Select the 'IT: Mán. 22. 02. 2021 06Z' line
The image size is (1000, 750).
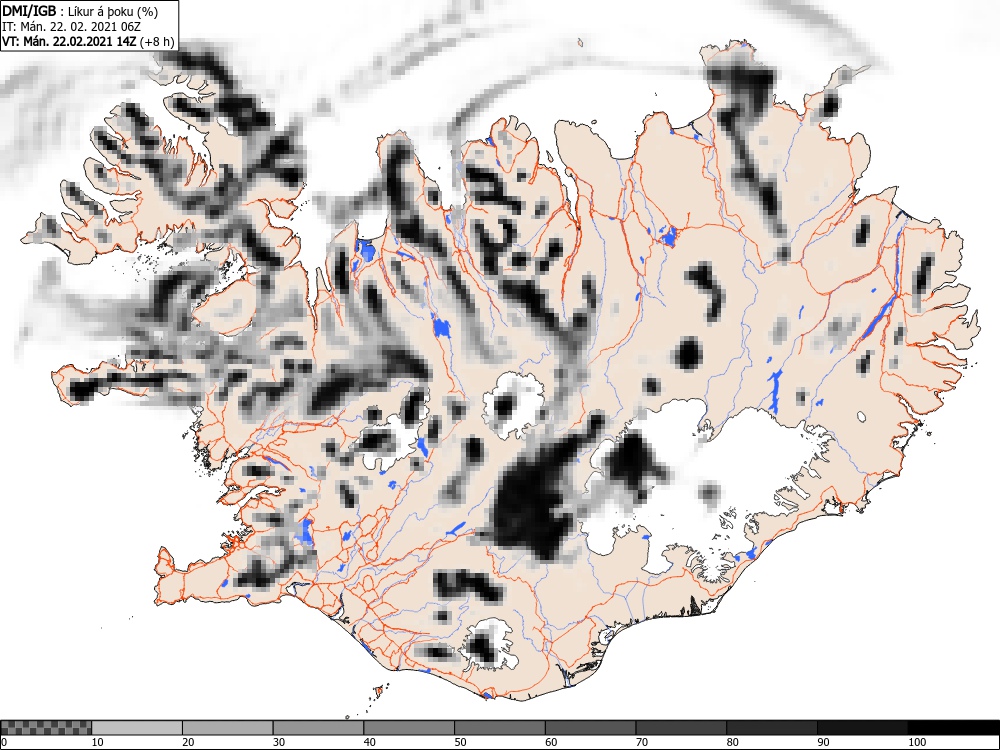71,27
